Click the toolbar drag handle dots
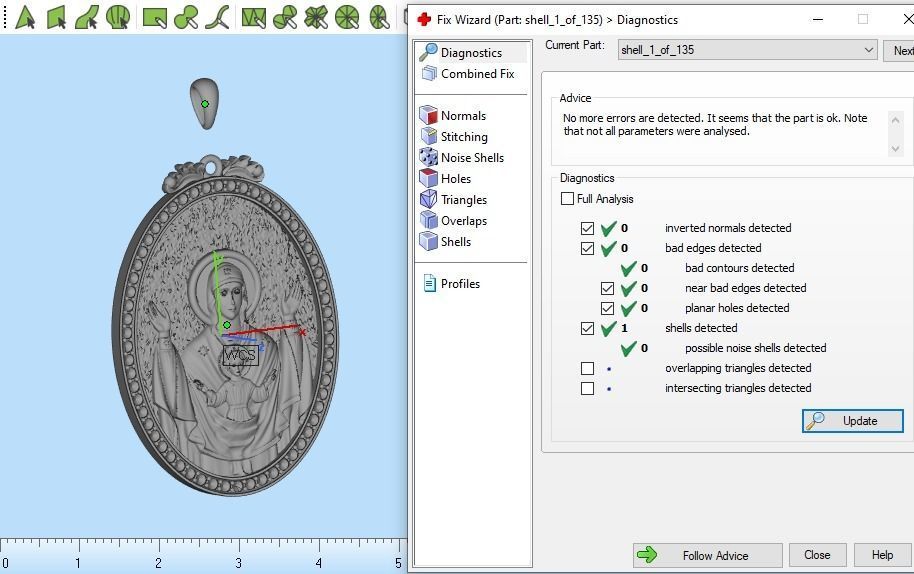 coord(5,17)
